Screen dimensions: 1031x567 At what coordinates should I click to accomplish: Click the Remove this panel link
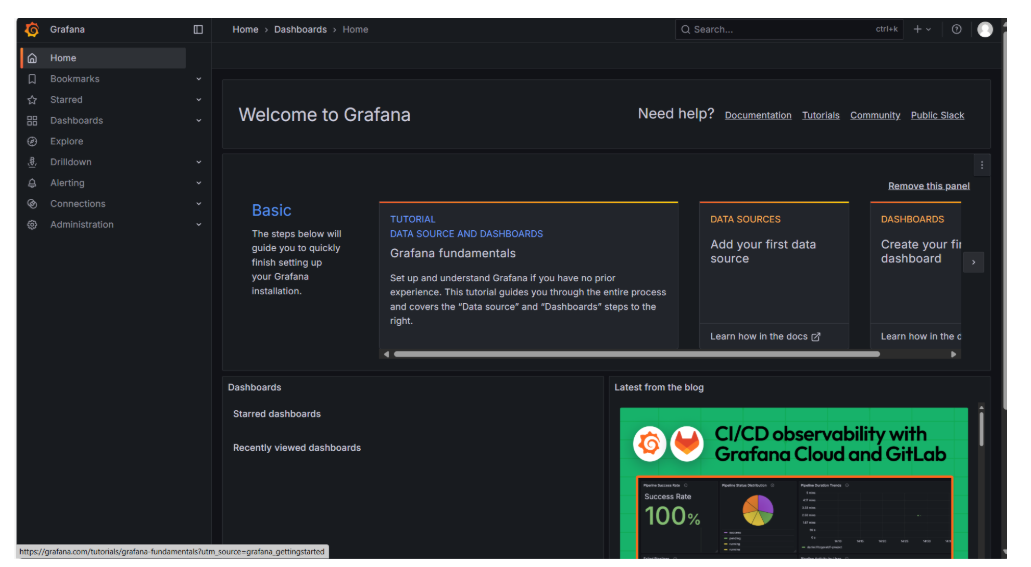(929, 186)
